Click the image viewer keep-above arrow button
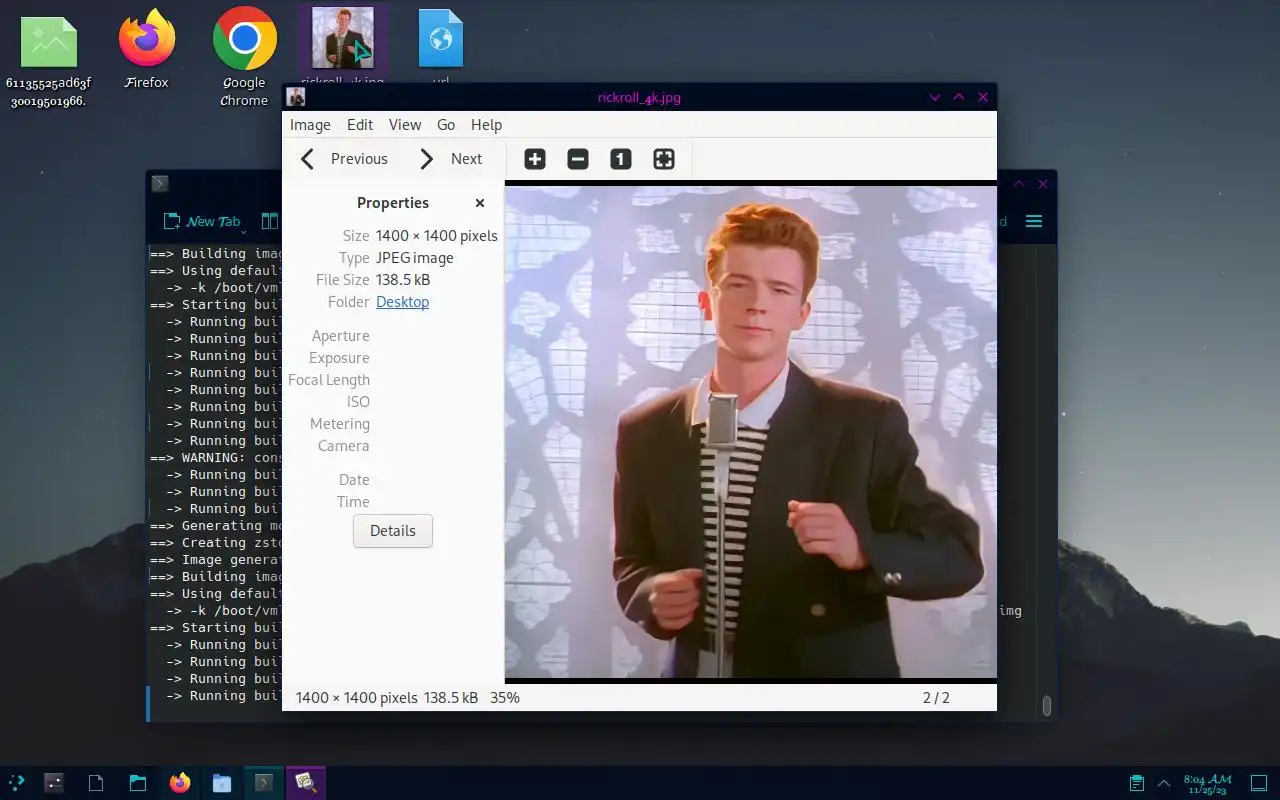Image resolution: width=1280 pixels, height=800 pixels. tap(959, 97)
